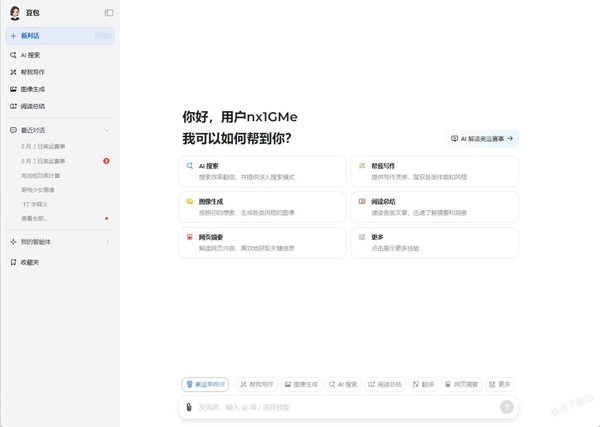The height and width of the screenshot is (427, 600).
Task: Toggle the 翻译 skill chip
Action: click(423, 384)
